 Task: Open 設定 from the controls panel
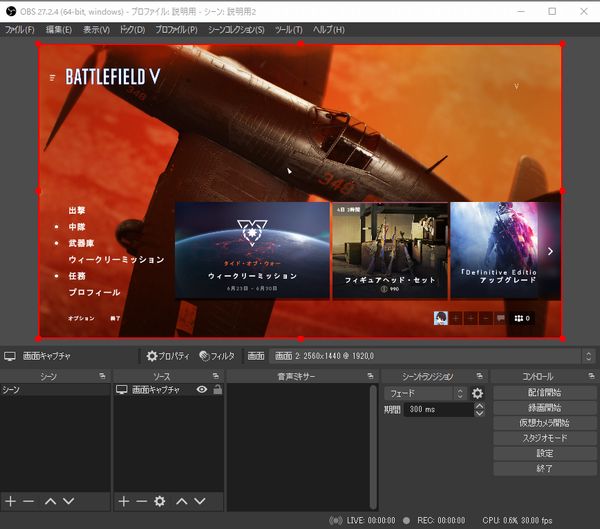[545, 453]
